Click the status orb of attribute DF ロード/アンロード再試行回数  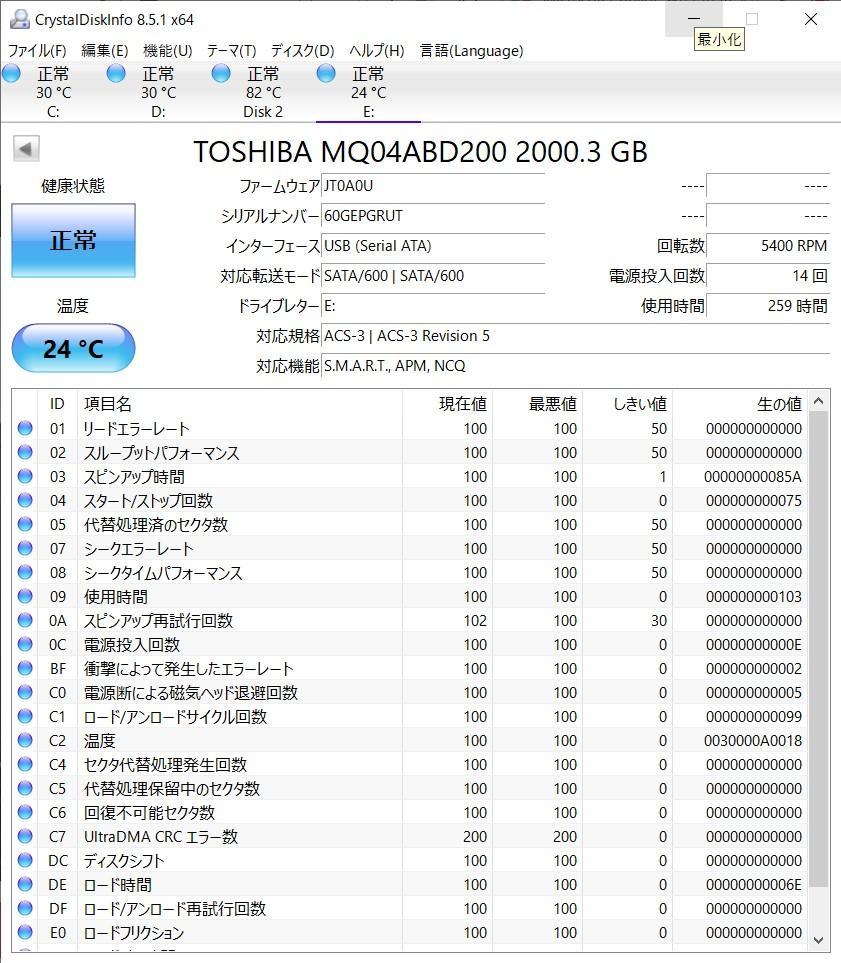tap(25, 907)
